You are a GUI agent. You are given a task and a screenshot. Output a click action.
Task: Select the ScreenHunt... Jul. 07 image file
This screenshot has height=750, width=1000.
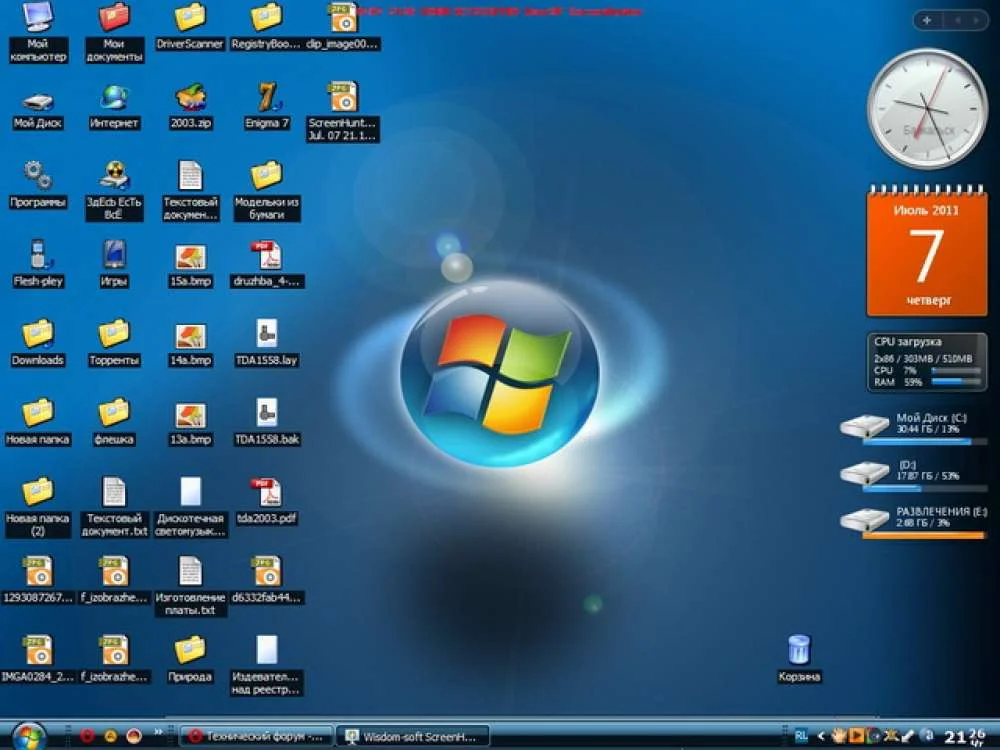coord(342,112)
